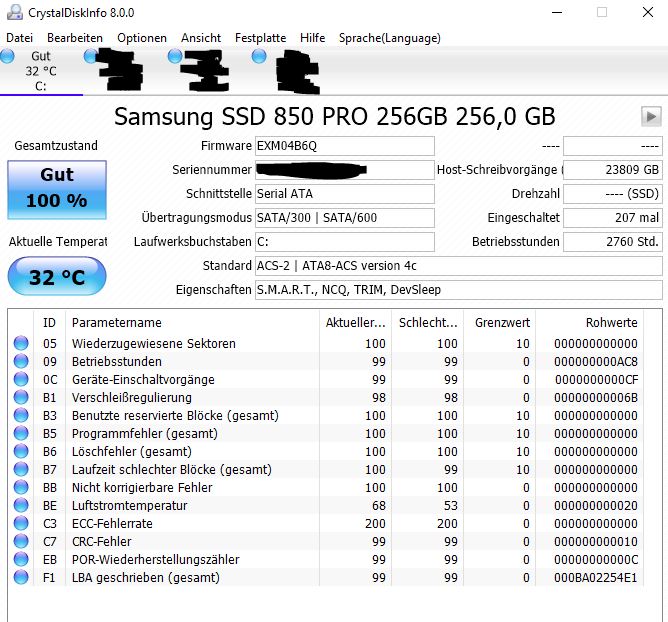668x622 pixels.
Task: Click raw value 00000000006B
Action: [596, 397]
